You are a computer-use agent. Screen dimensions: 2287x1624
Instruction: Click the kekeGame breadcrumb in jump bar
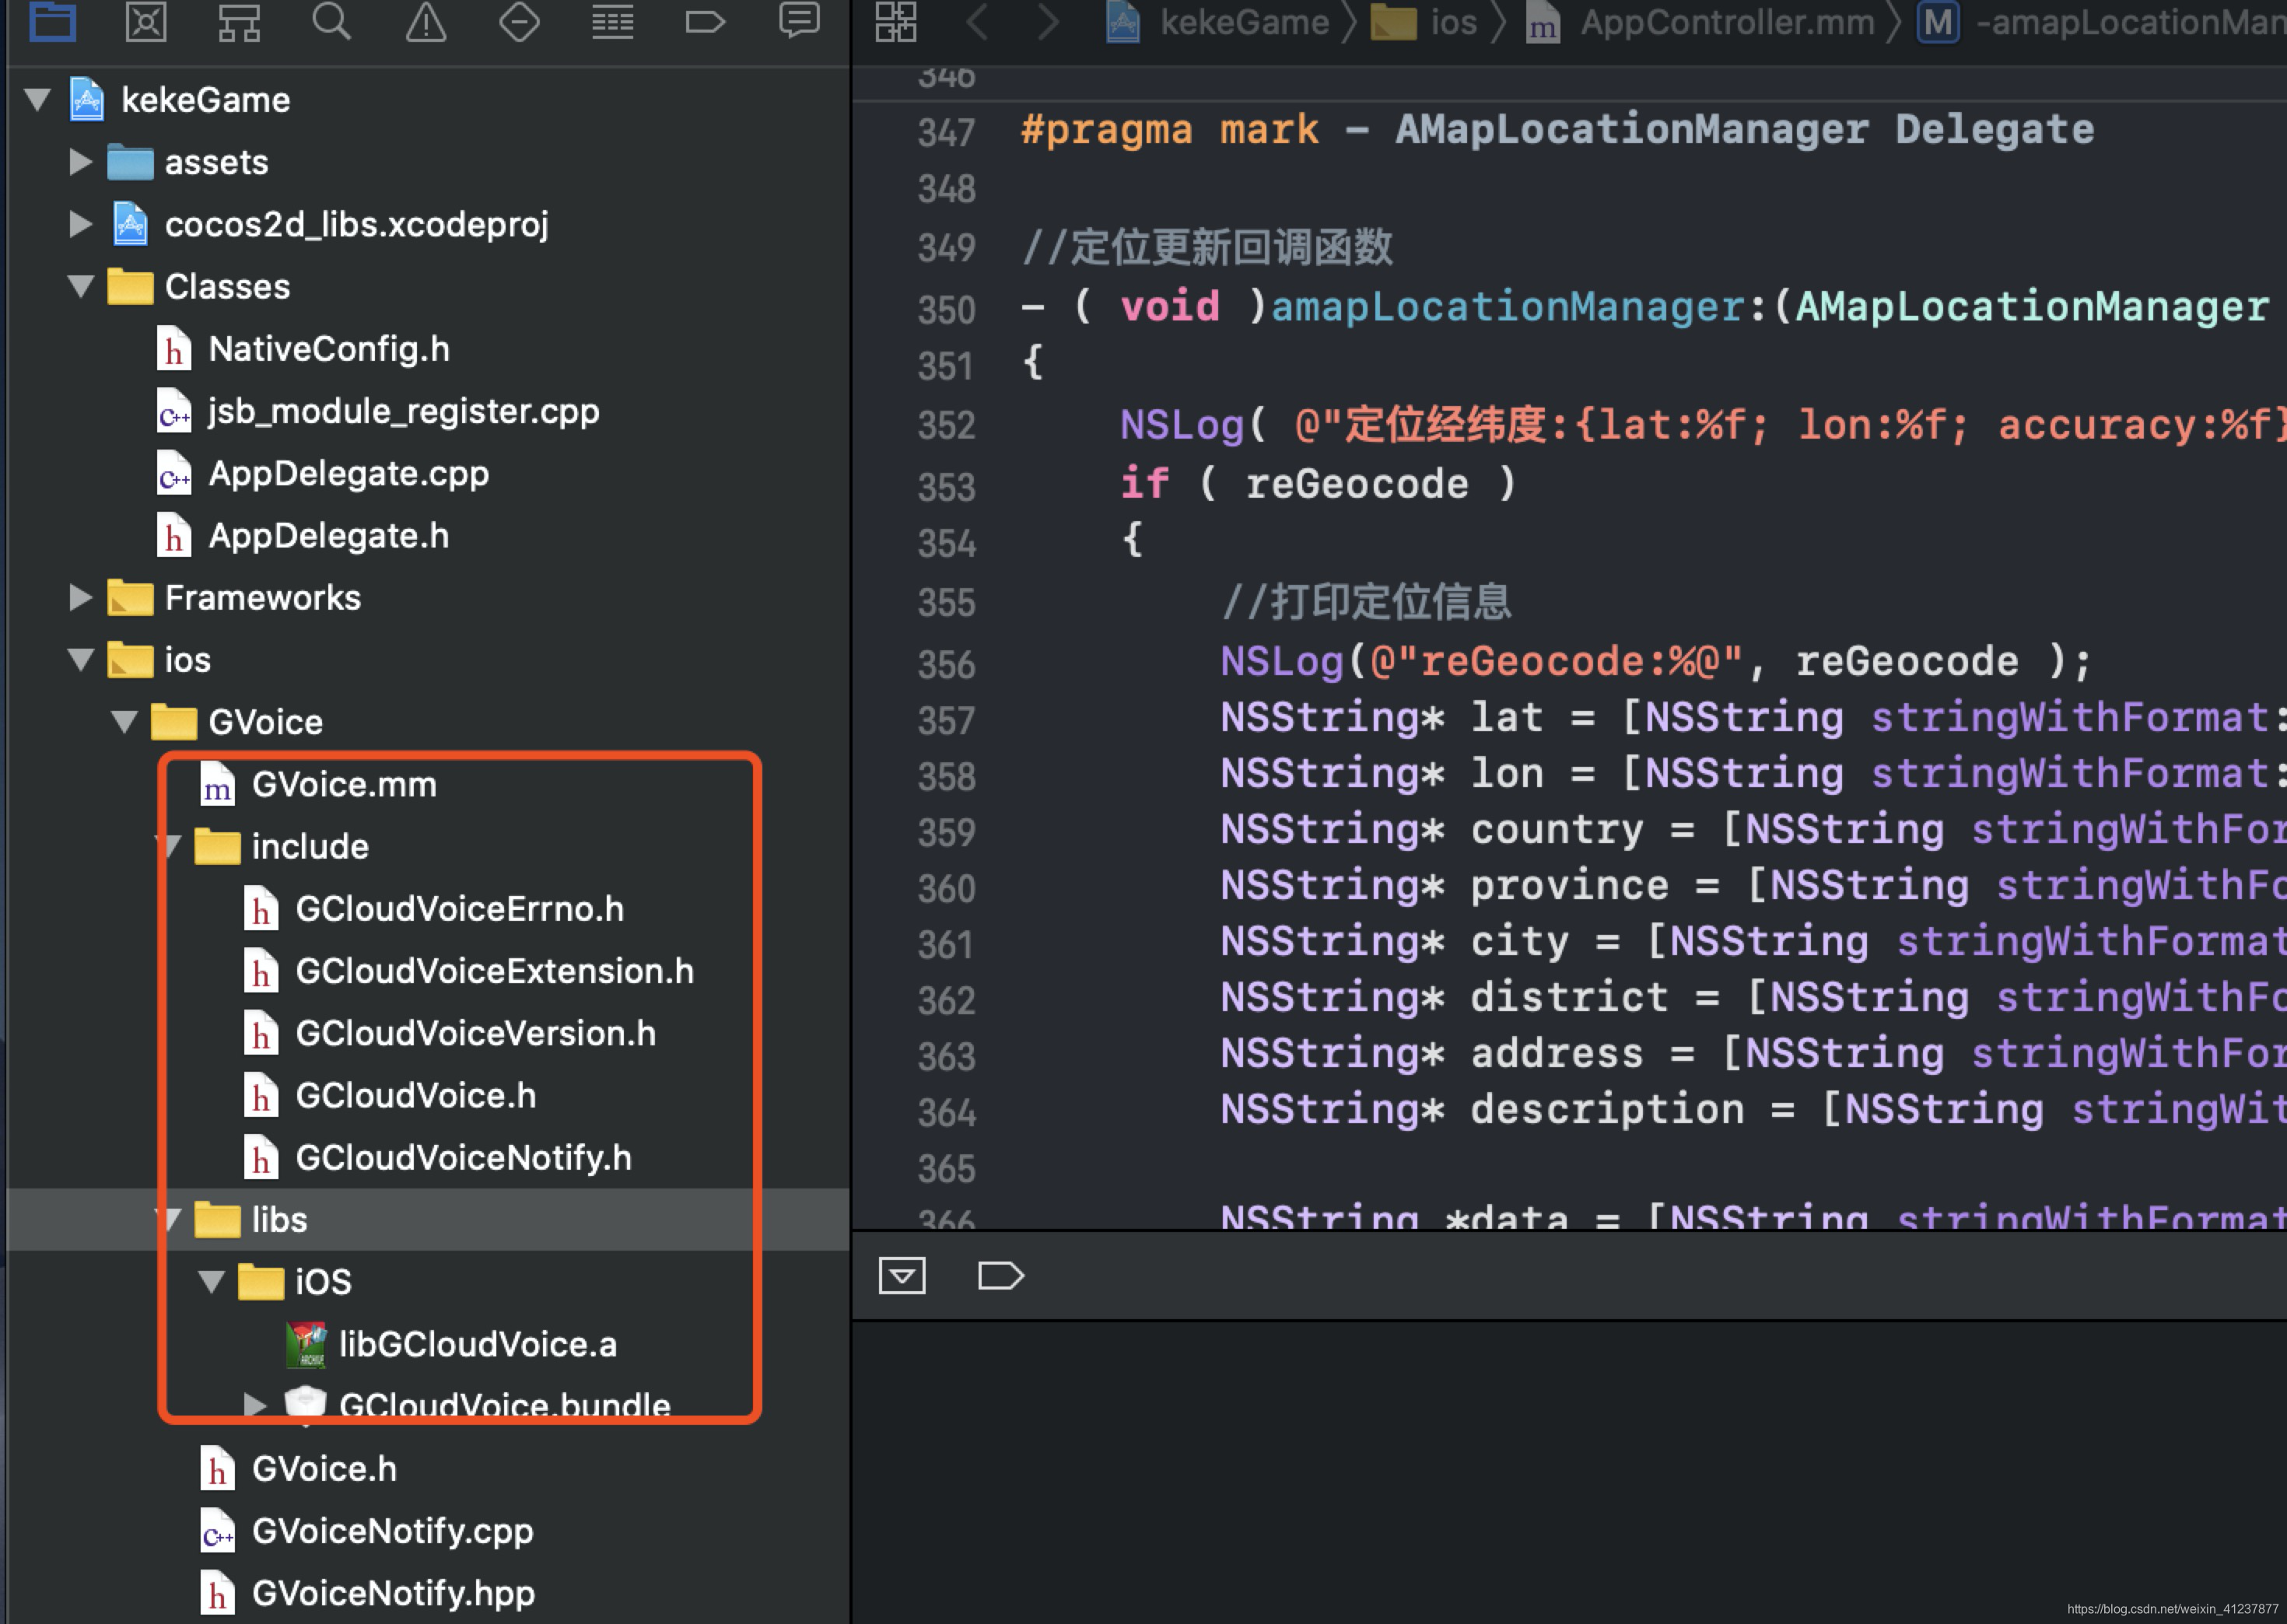coord(1218,22)
